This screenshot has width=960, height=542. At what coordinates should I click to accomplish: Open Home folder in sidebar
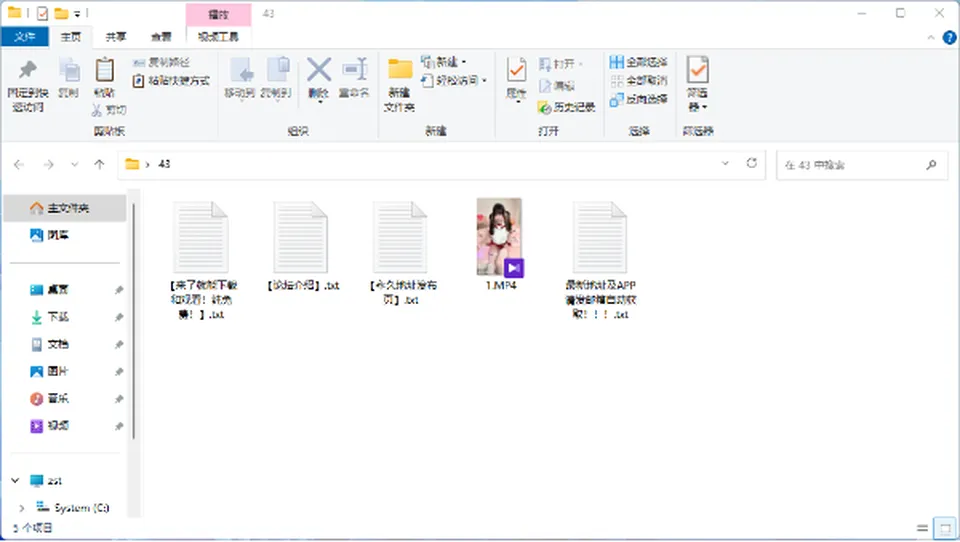(x=65, y=208)
